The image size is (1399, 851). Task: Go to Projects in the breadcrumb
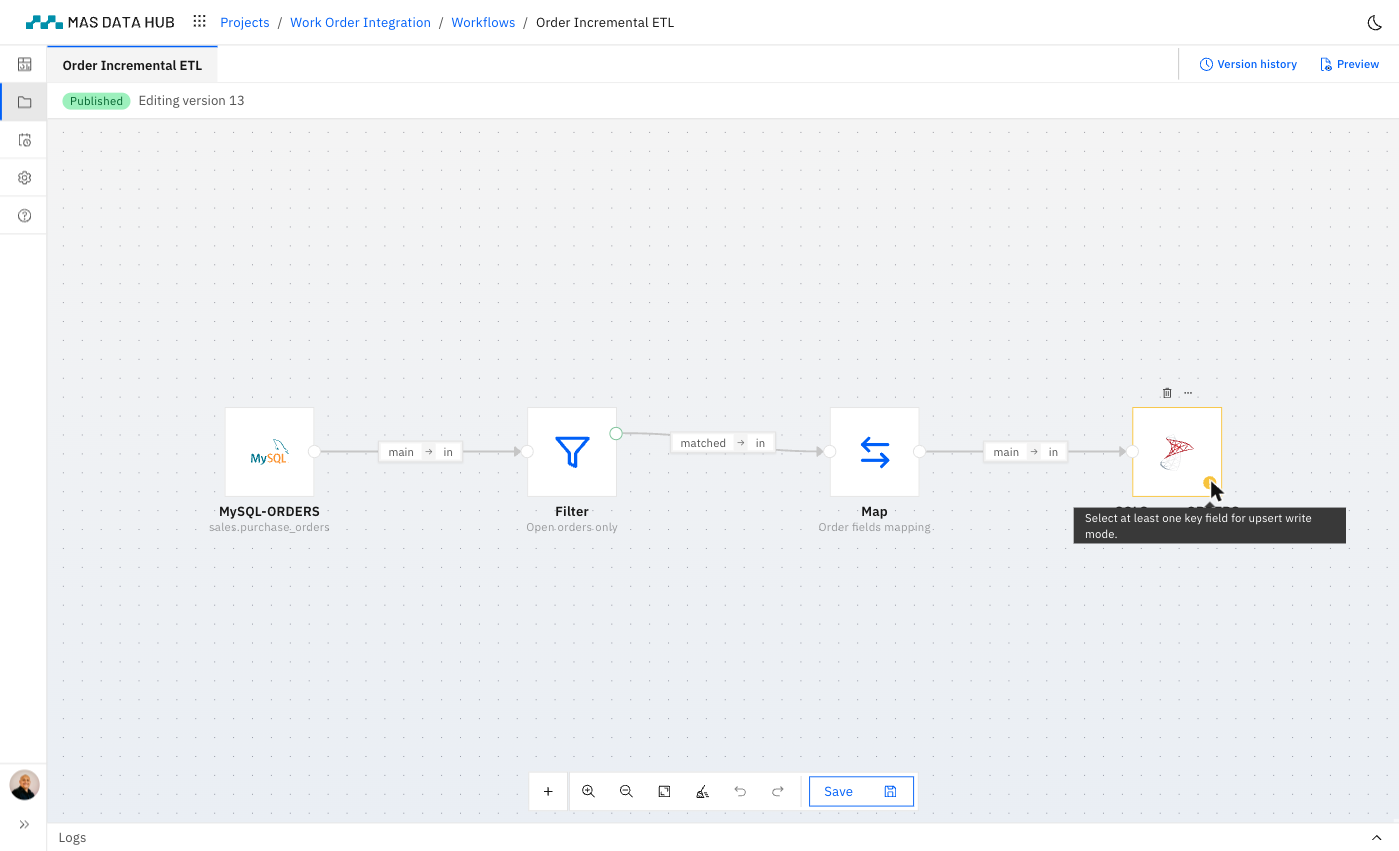(245, 22)
